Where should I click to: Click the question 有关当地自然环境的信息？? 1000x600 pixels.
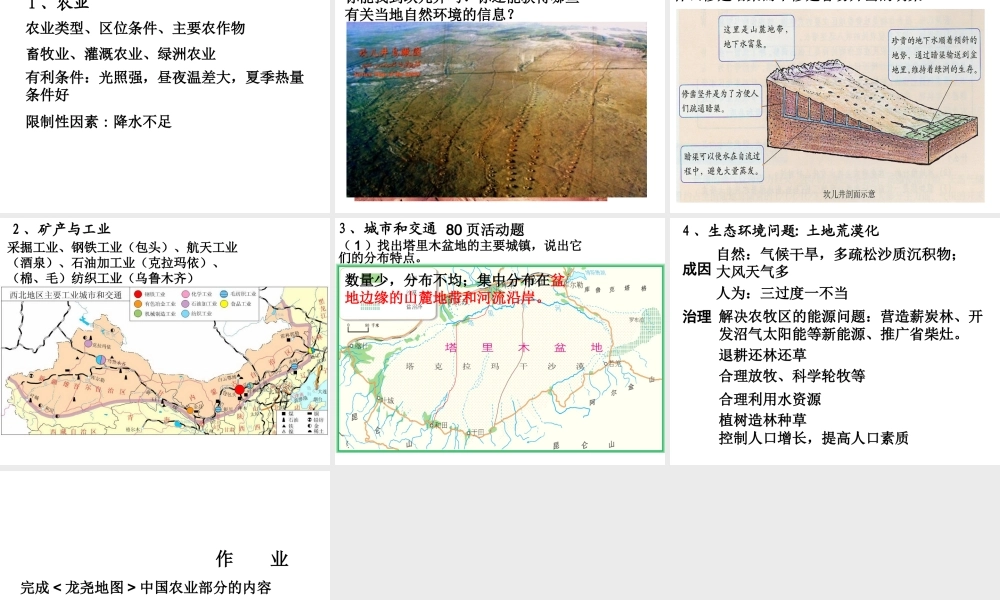click(430, 14)
